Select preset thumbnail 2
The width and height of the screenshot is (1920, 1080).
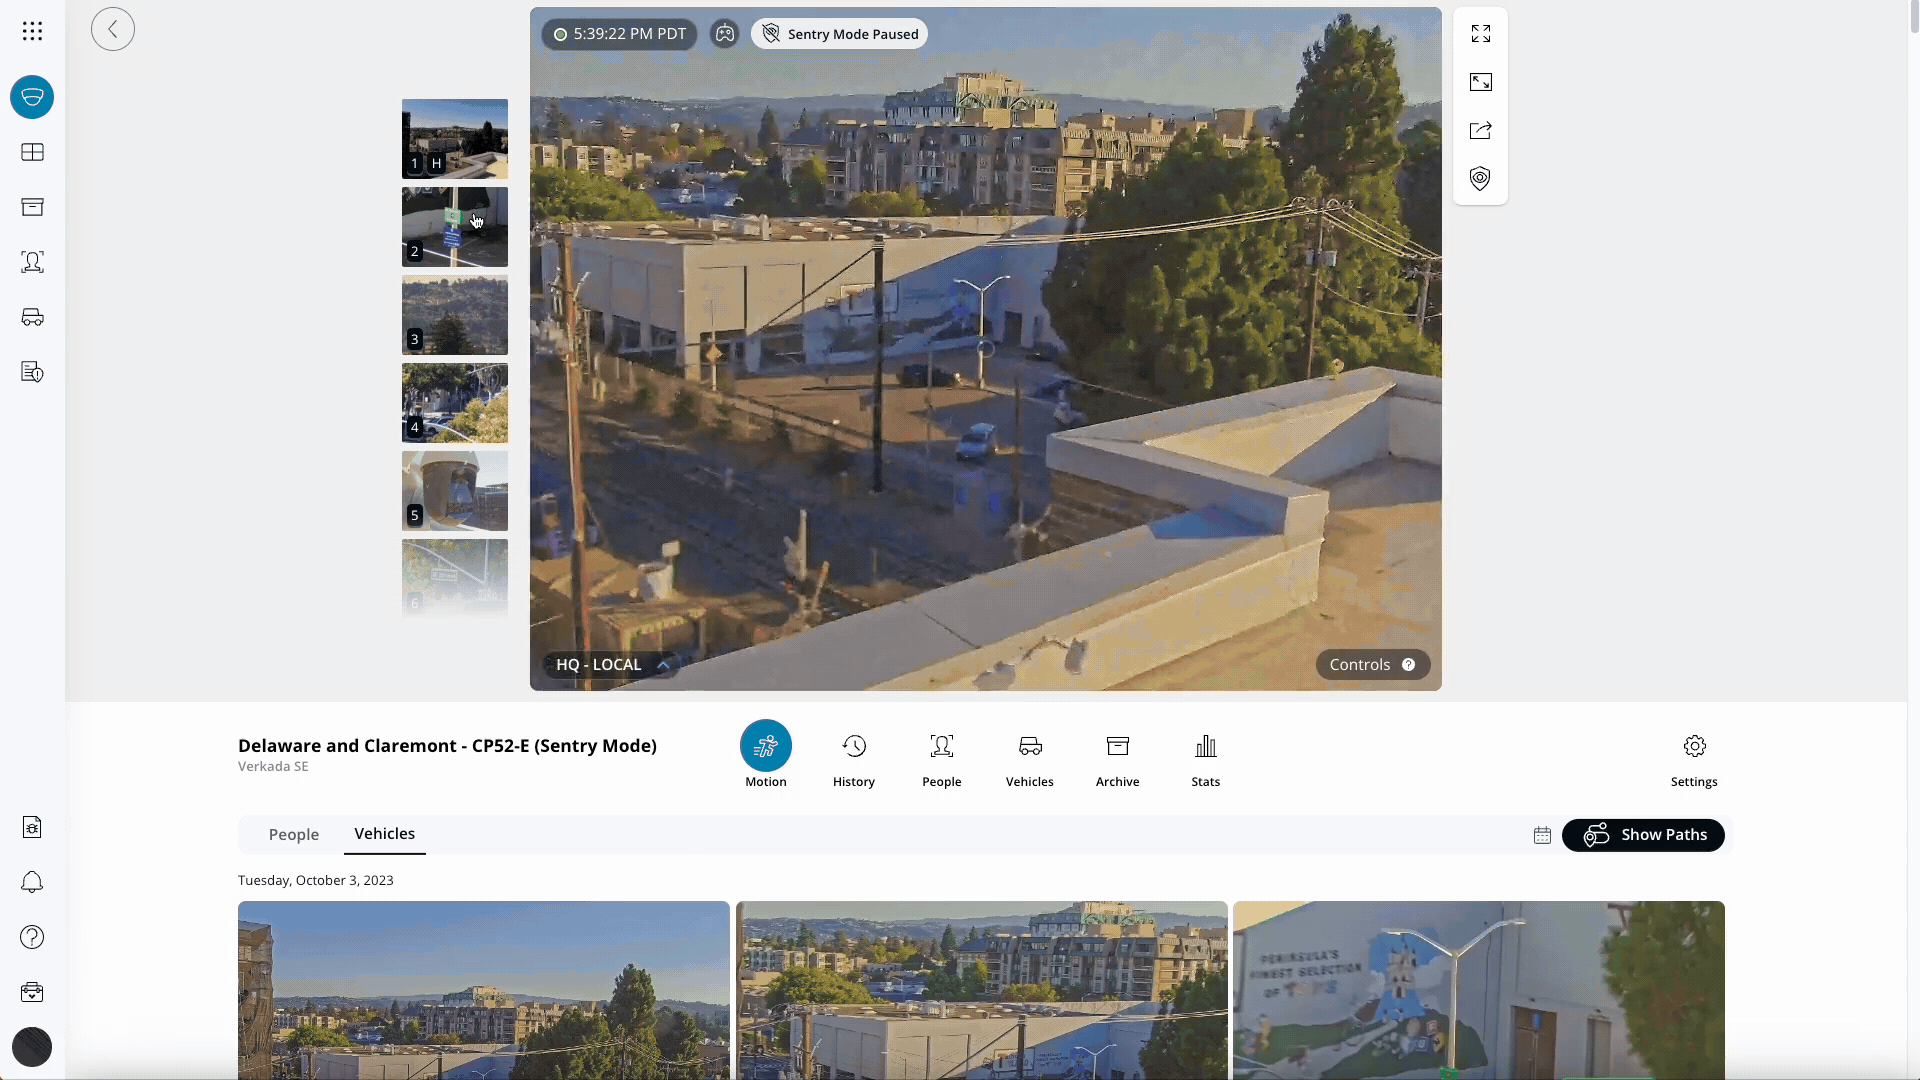455,227
